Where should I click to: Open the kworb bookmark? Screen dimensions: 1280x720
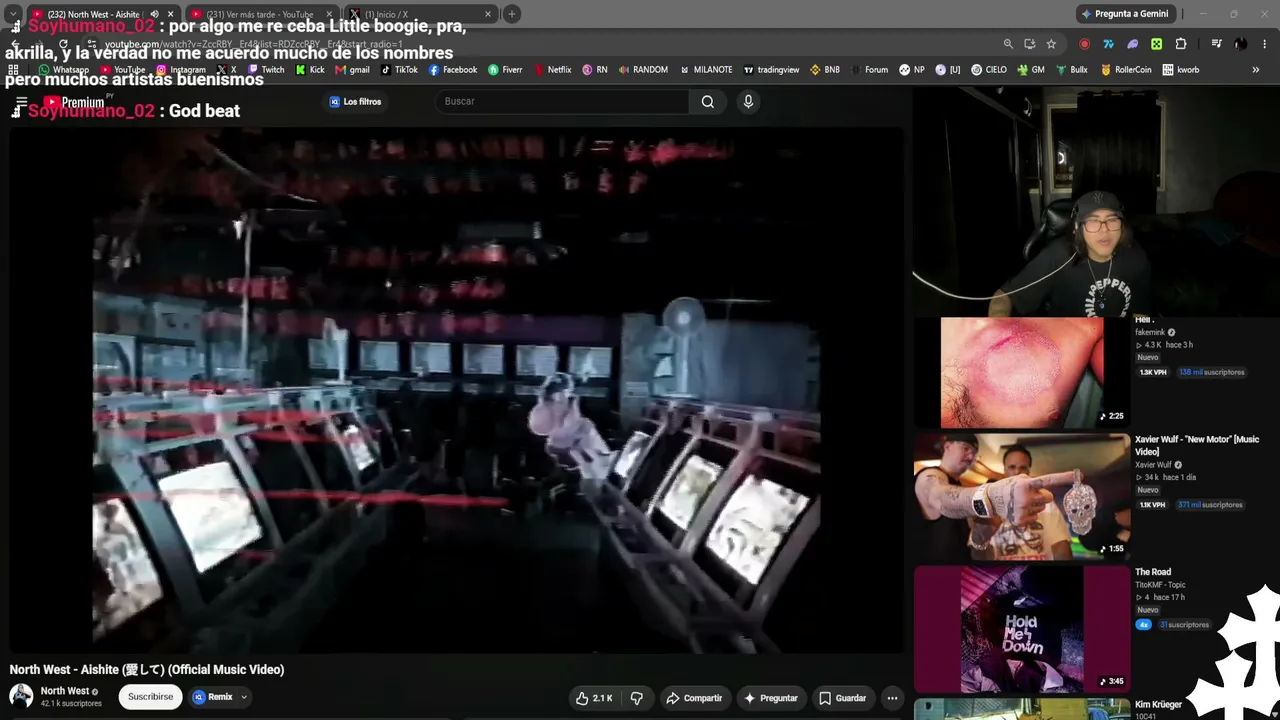(x=1181, y=70)
